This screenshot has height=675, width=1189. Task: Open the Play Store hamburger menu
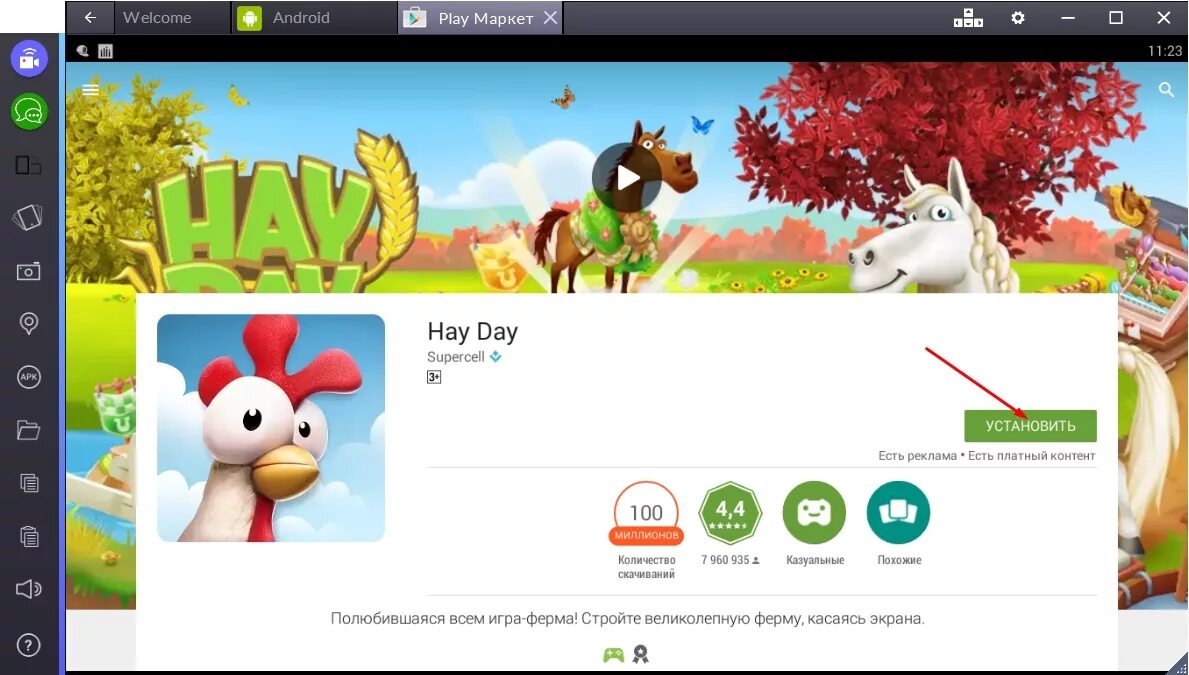pos(90,89)
